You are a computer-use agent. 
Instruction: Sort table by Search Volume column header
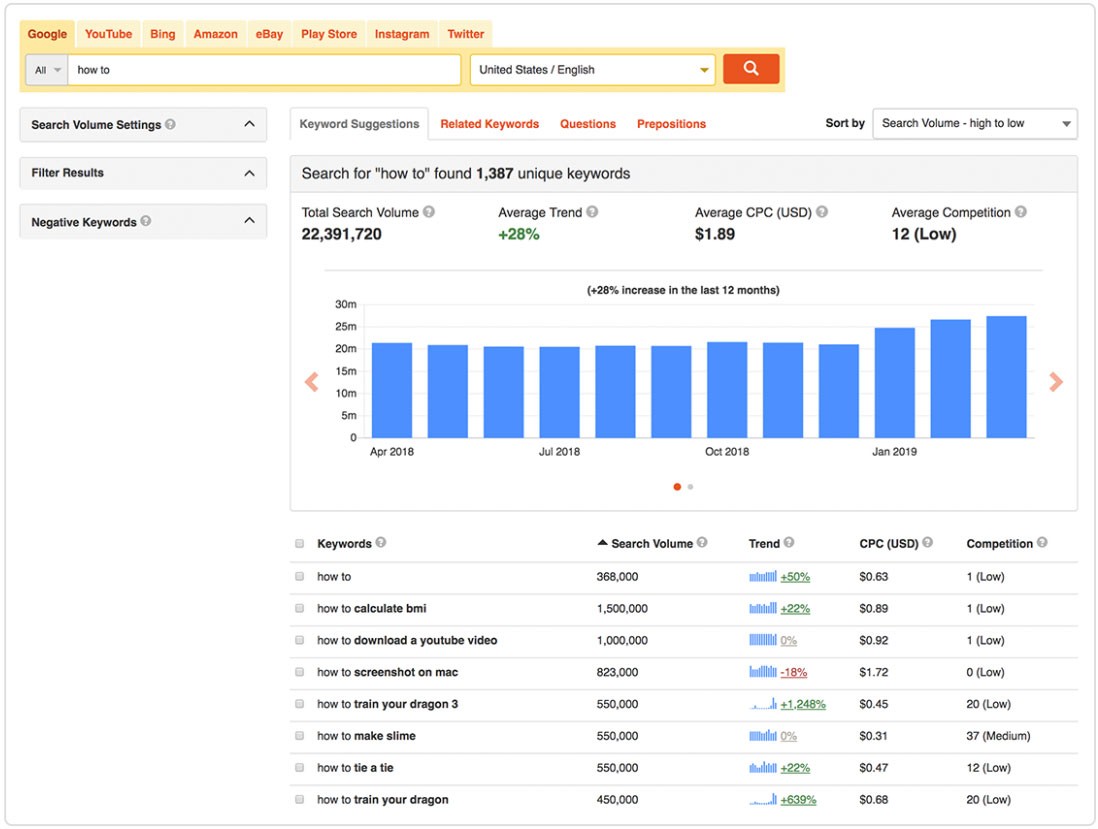coord(651,543)
